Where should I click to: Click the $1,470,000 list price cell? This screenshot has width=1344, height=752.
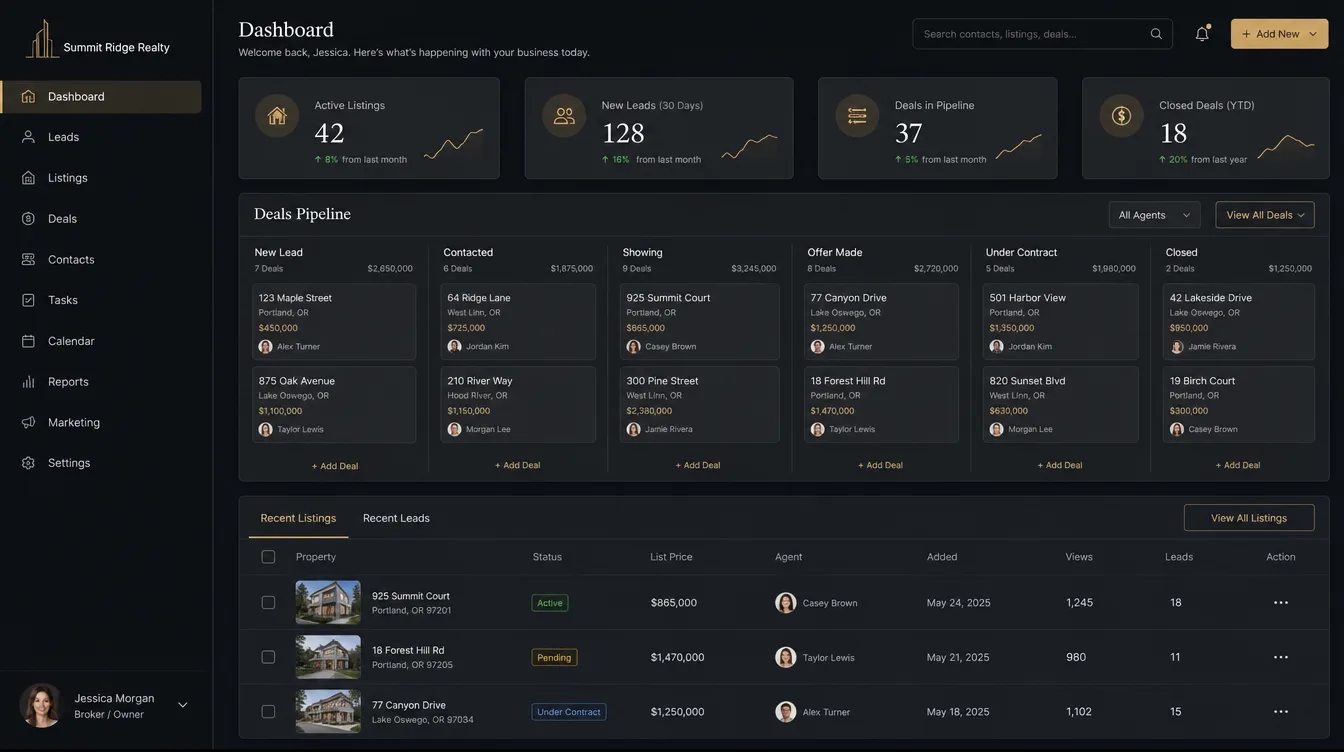pyautogui.click(x=677, y=657)
